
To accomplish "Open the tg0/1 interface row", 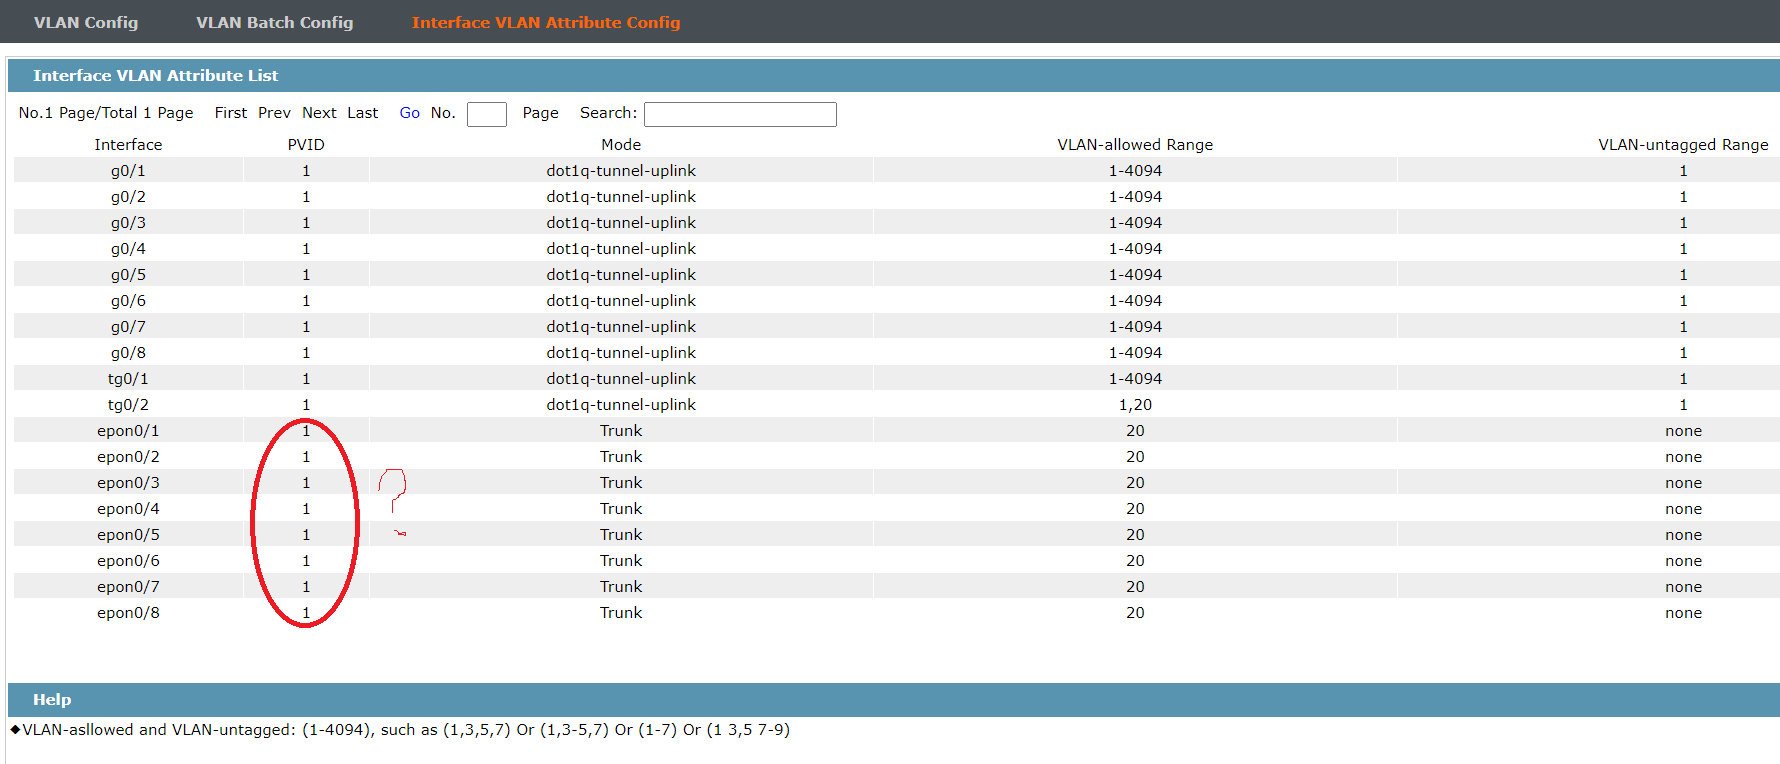I will pos(897,378).
